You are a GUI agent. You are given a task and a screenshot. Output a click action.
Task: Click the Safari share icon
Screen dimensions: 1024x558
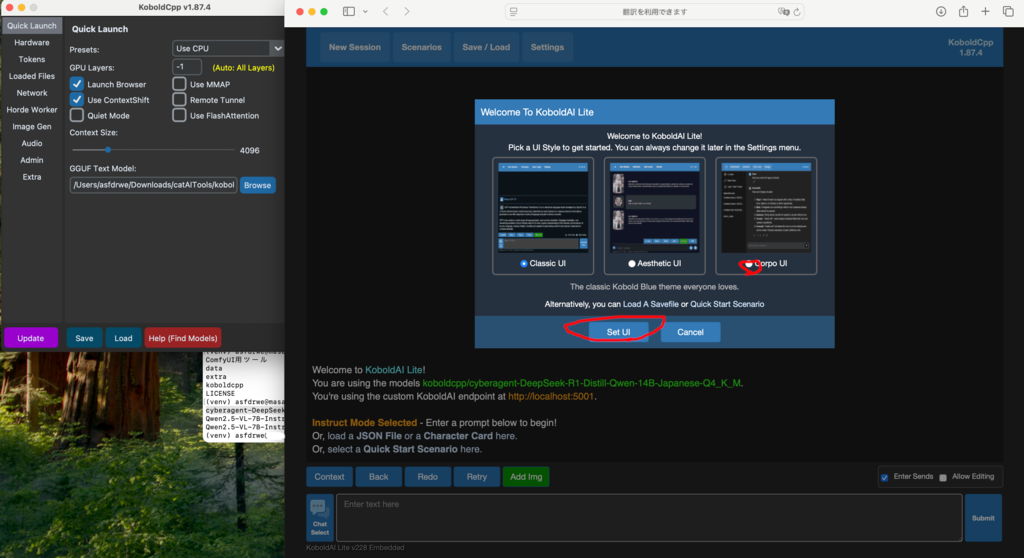click(x=963, y=11)
